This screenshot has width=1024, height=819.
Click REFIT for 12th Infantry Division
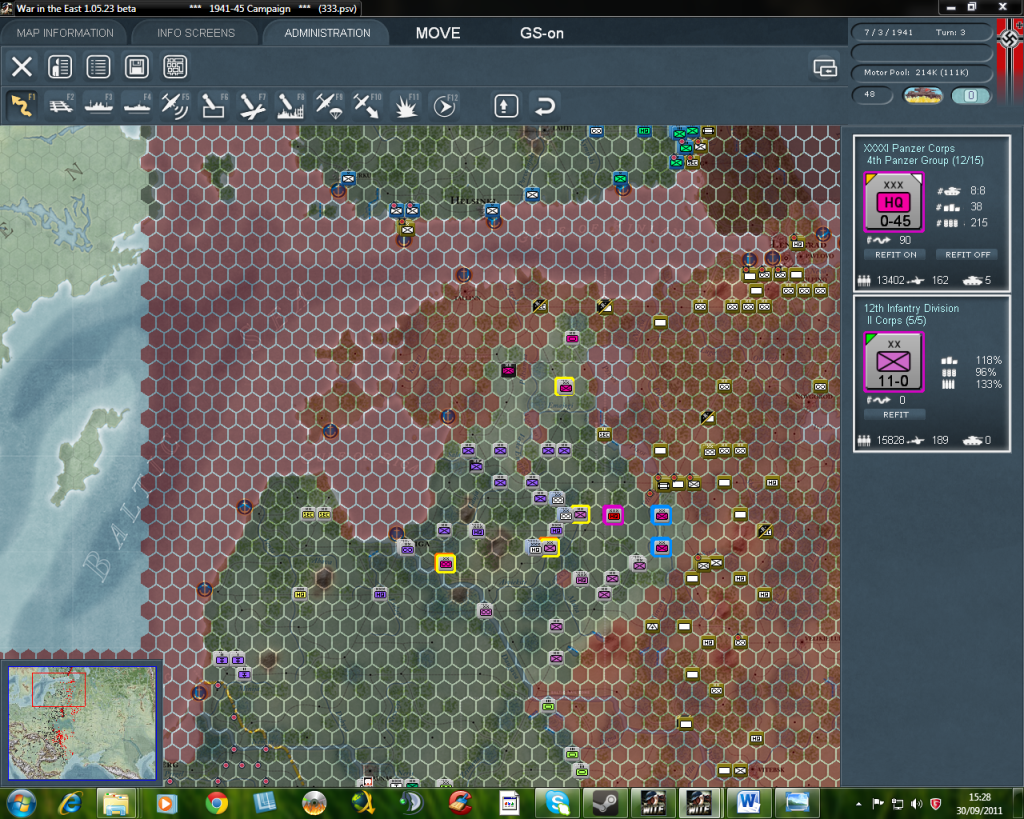tap(895, 415)
